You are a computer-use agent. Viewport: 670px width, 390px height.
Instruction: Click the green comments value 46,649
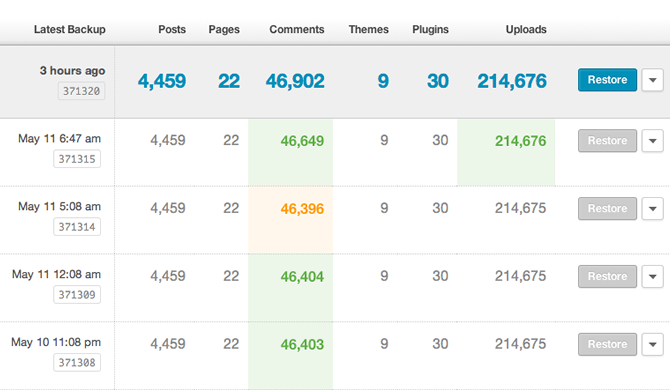[302, 141]
